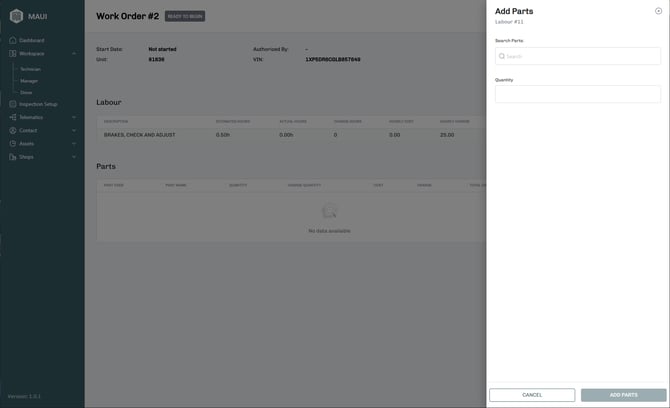Focus the Quantity input field
The image size is (670, 408).
pos(578,94)
